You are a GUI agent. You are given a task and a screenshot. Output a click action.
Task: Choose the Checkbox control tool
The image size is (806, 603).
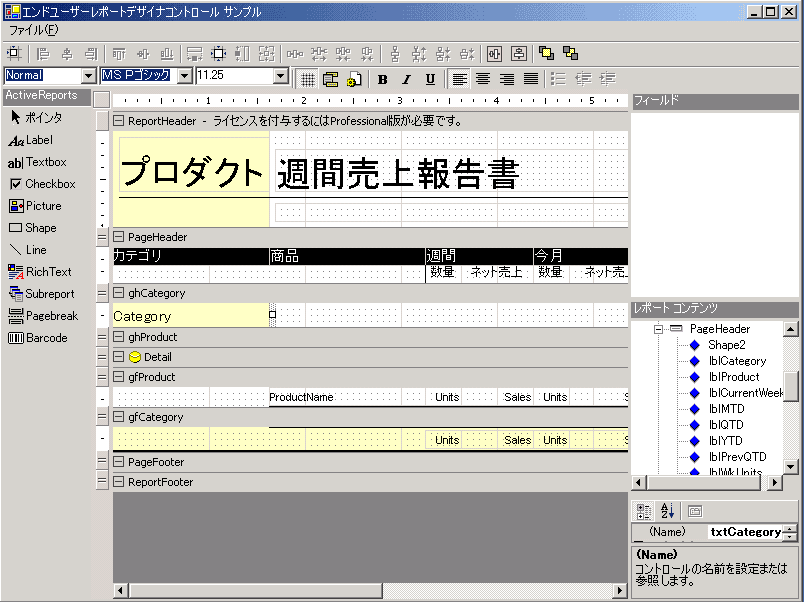pyautogui.click(x=42, y=184)
